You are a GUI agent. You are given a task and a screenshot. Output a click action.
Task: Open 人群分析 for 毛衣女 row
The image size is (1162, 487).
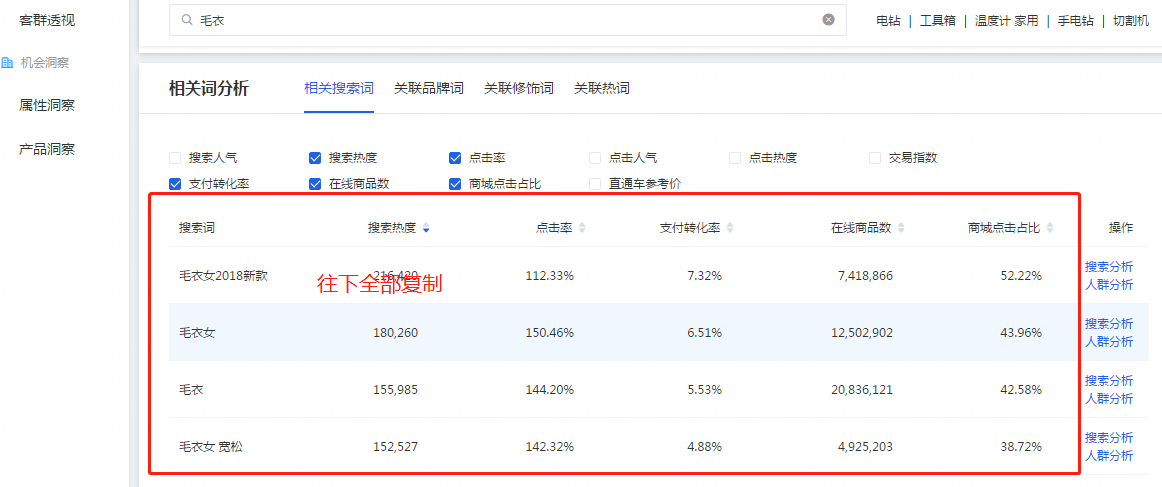point(1109,342)
